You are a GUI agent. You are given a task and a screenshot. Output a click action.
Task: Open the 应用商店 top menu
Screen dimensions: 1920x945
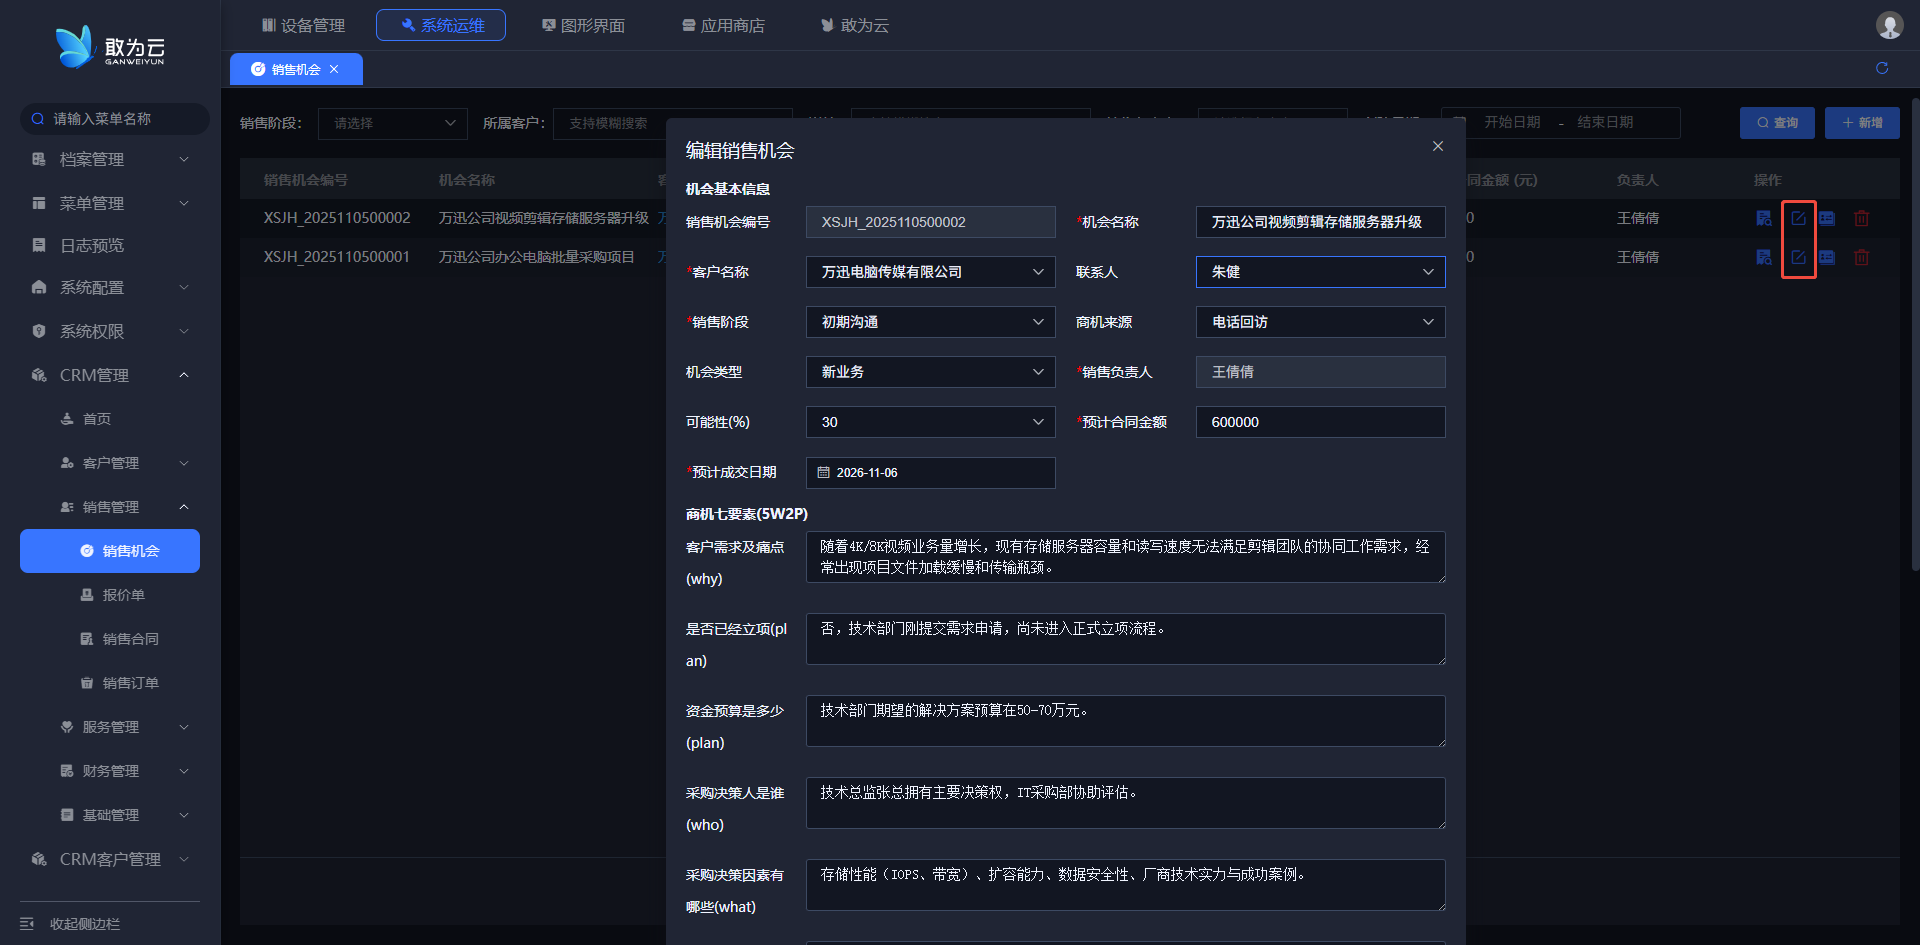point(723,25)
